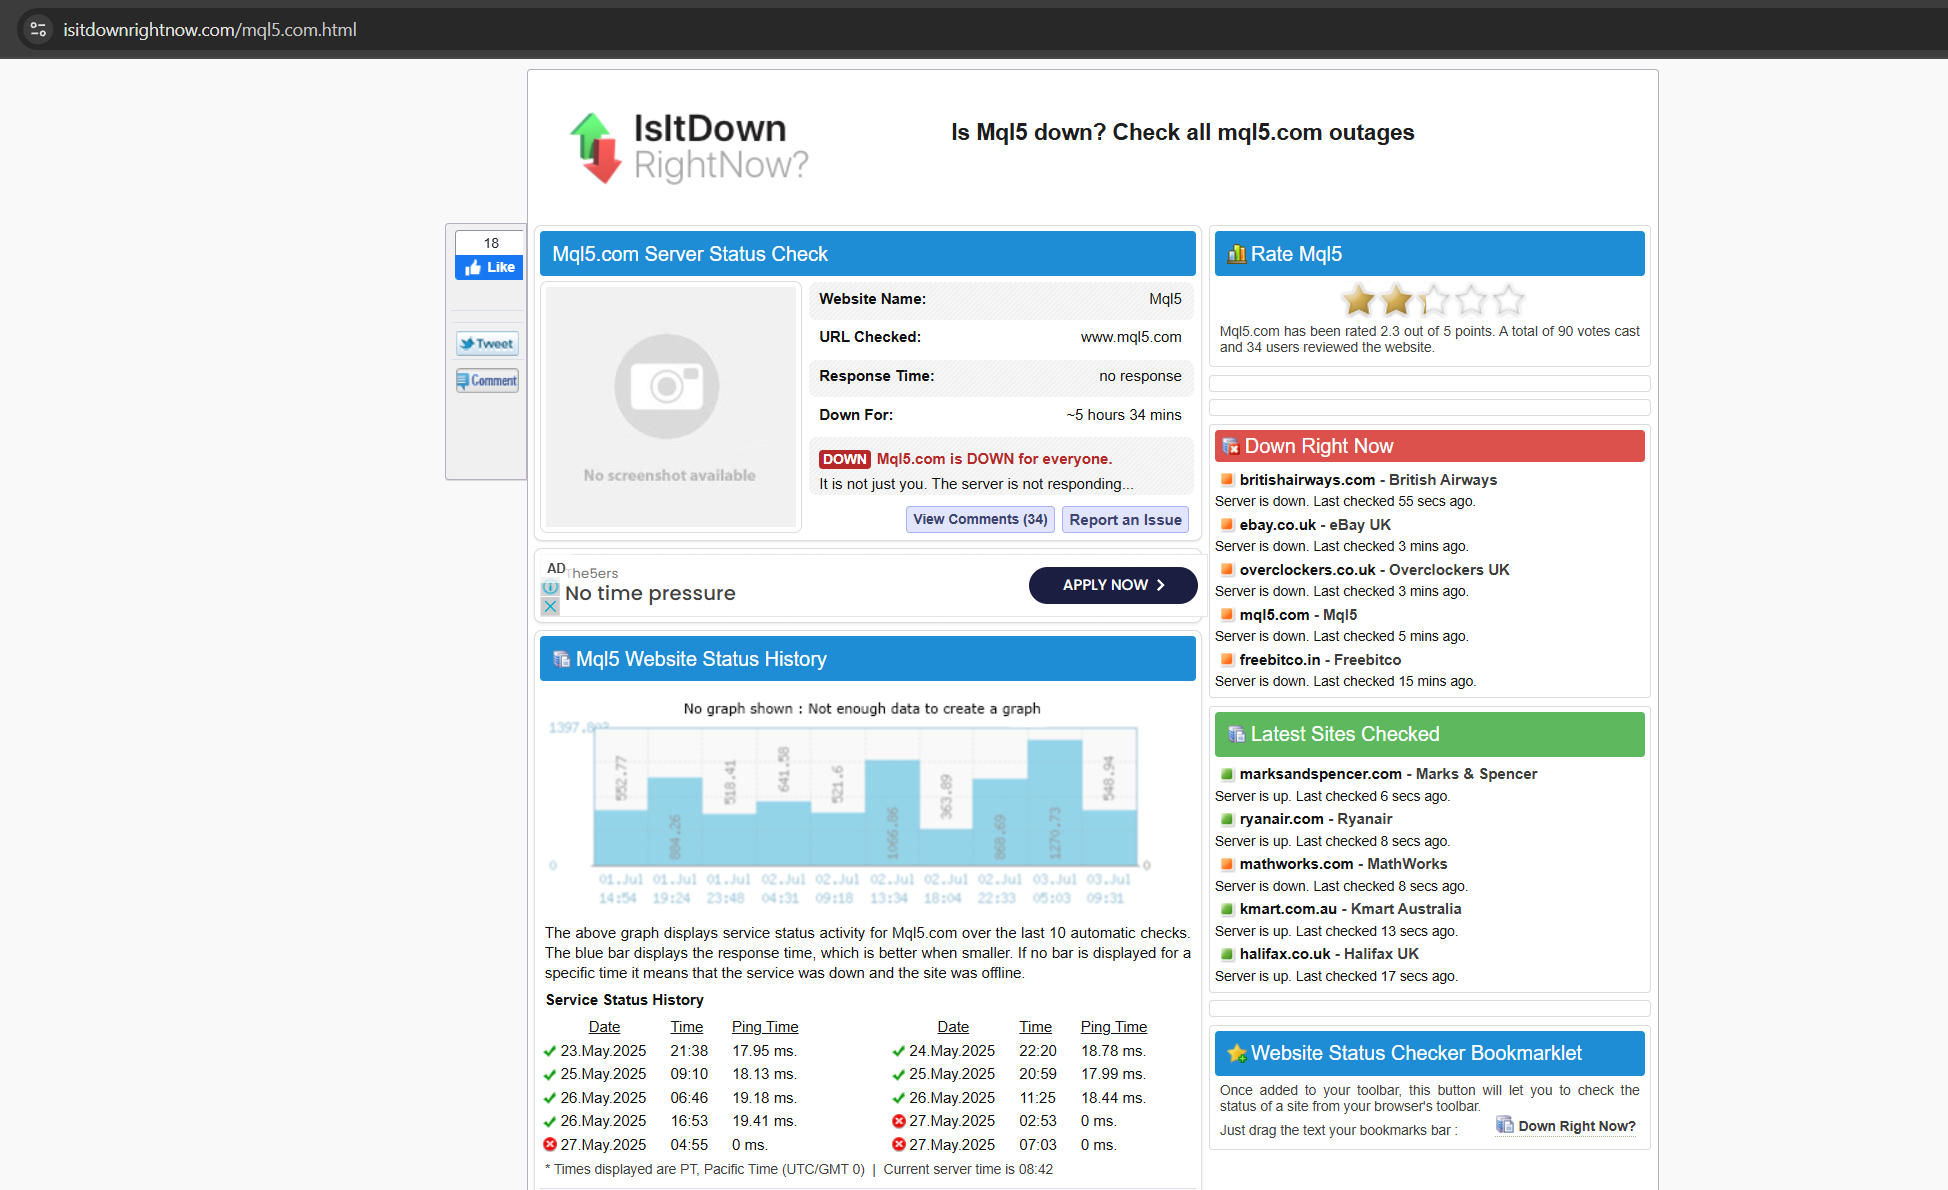Rate Mql5 five stars
Viewport: 1948px width, 1190px height.
coord(1508,299)
